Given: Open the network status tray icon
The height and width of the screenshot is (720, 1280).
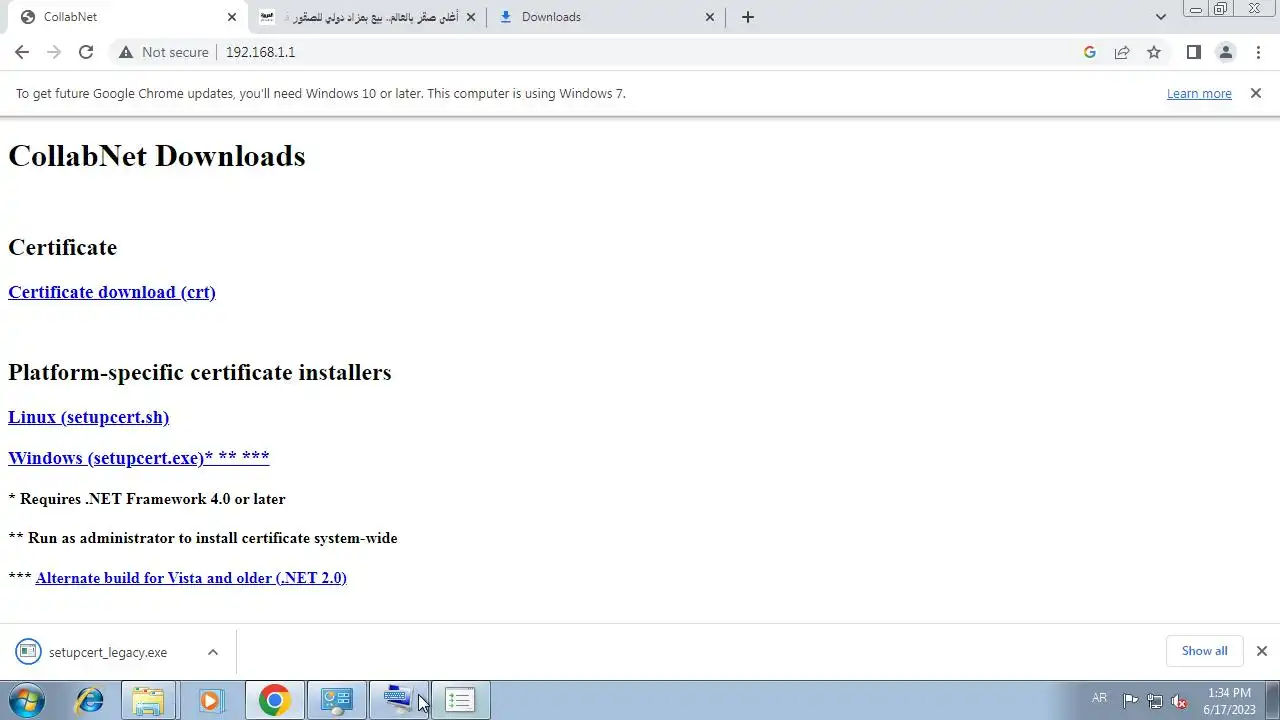Looking at the screenshot, I should tap(1155, 701).
